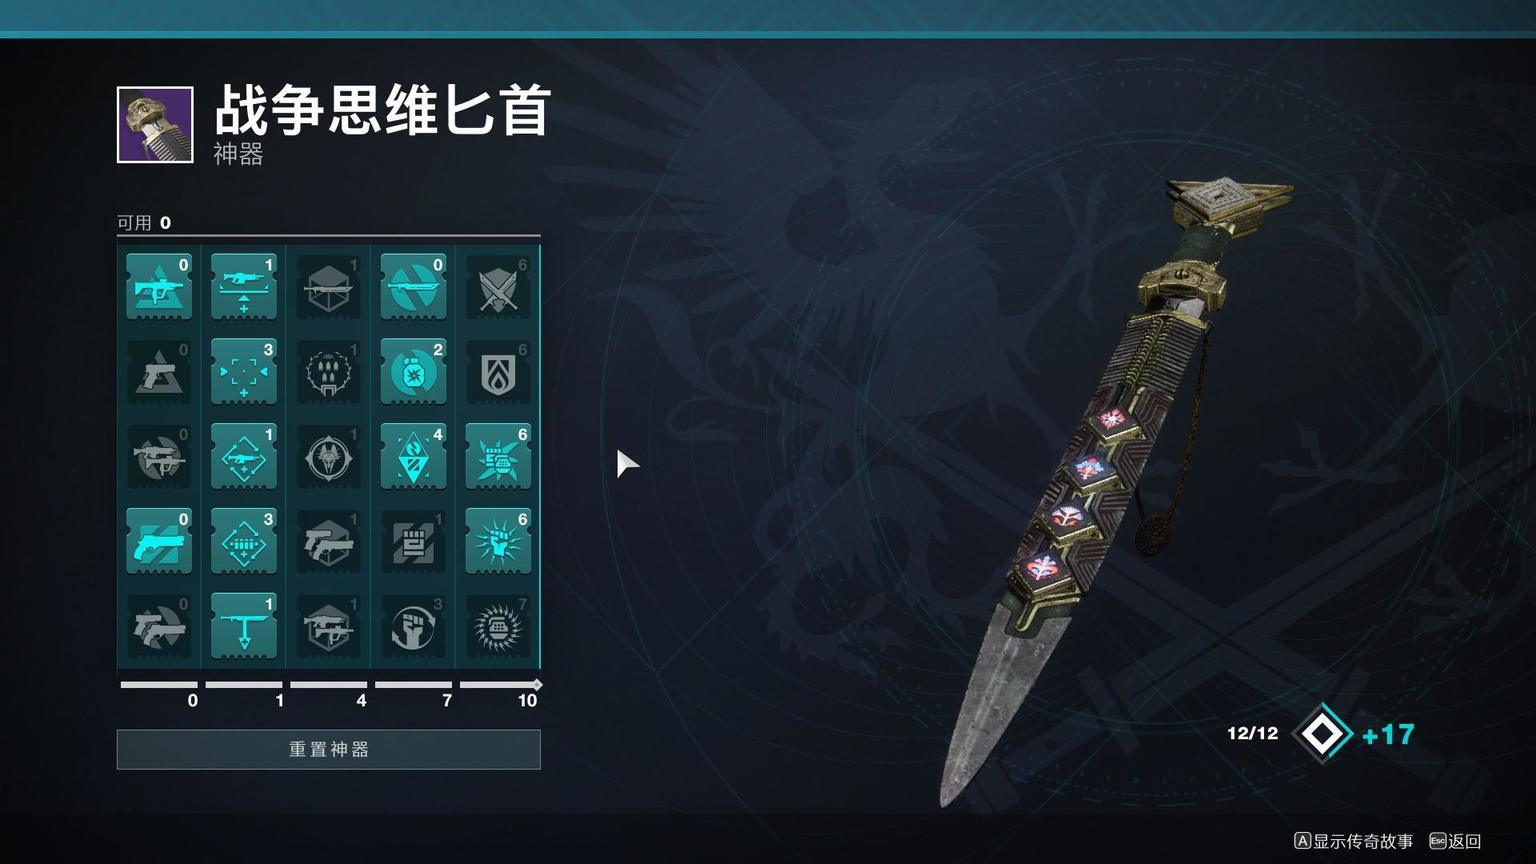Click the 重置神器 reset artifact button
Screen dimensions: 1536x864
point(329,749)
